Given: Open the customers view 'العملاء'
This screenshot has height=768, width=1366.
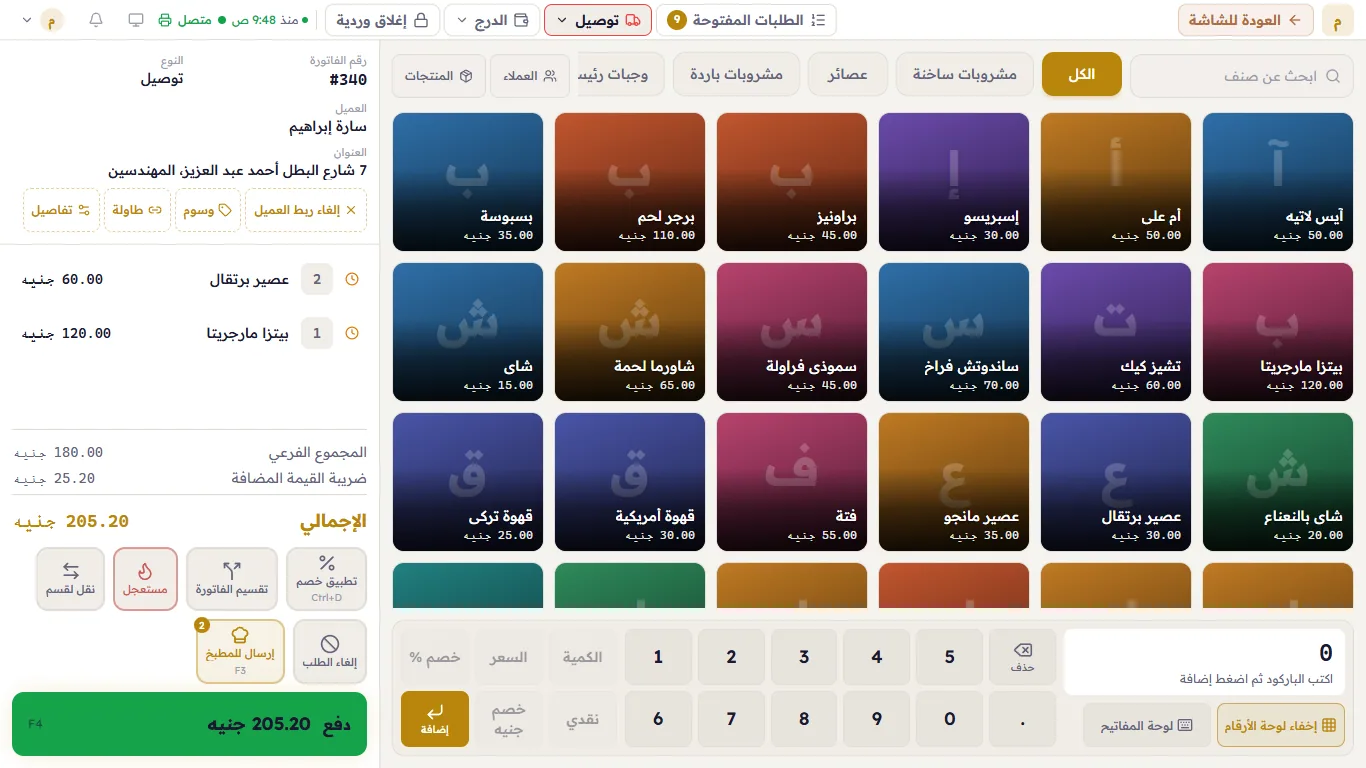Looking at the screenshot, I should pos(530,76).
